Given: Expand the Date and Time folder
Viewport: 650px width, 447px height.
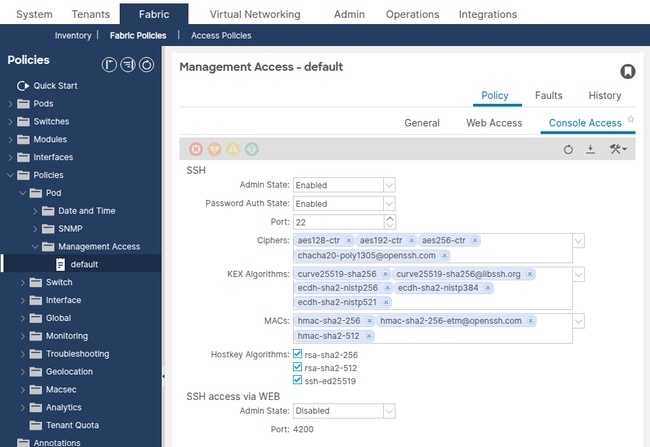Looking at the screenshot, I should click(x=35, y=211).
